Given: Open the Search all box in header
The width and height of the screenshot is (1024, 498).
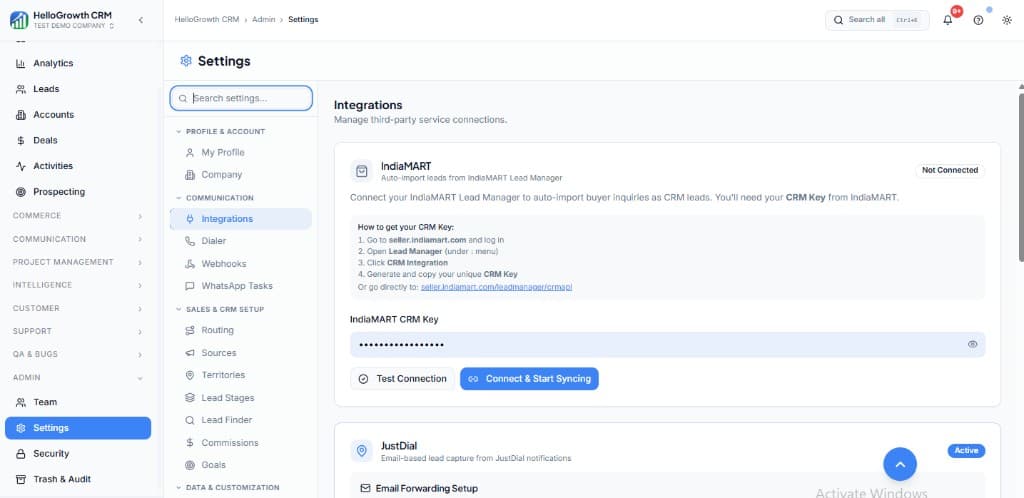Looking at the screenshot, I should [x=877, y=20].
